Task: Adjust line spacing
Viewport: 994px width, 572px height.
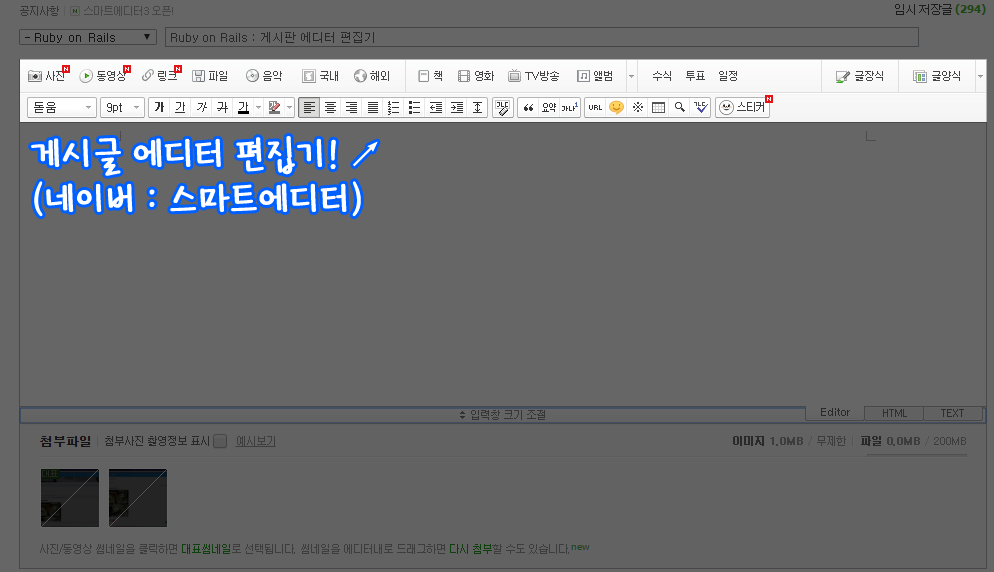Action: (478, 107)
